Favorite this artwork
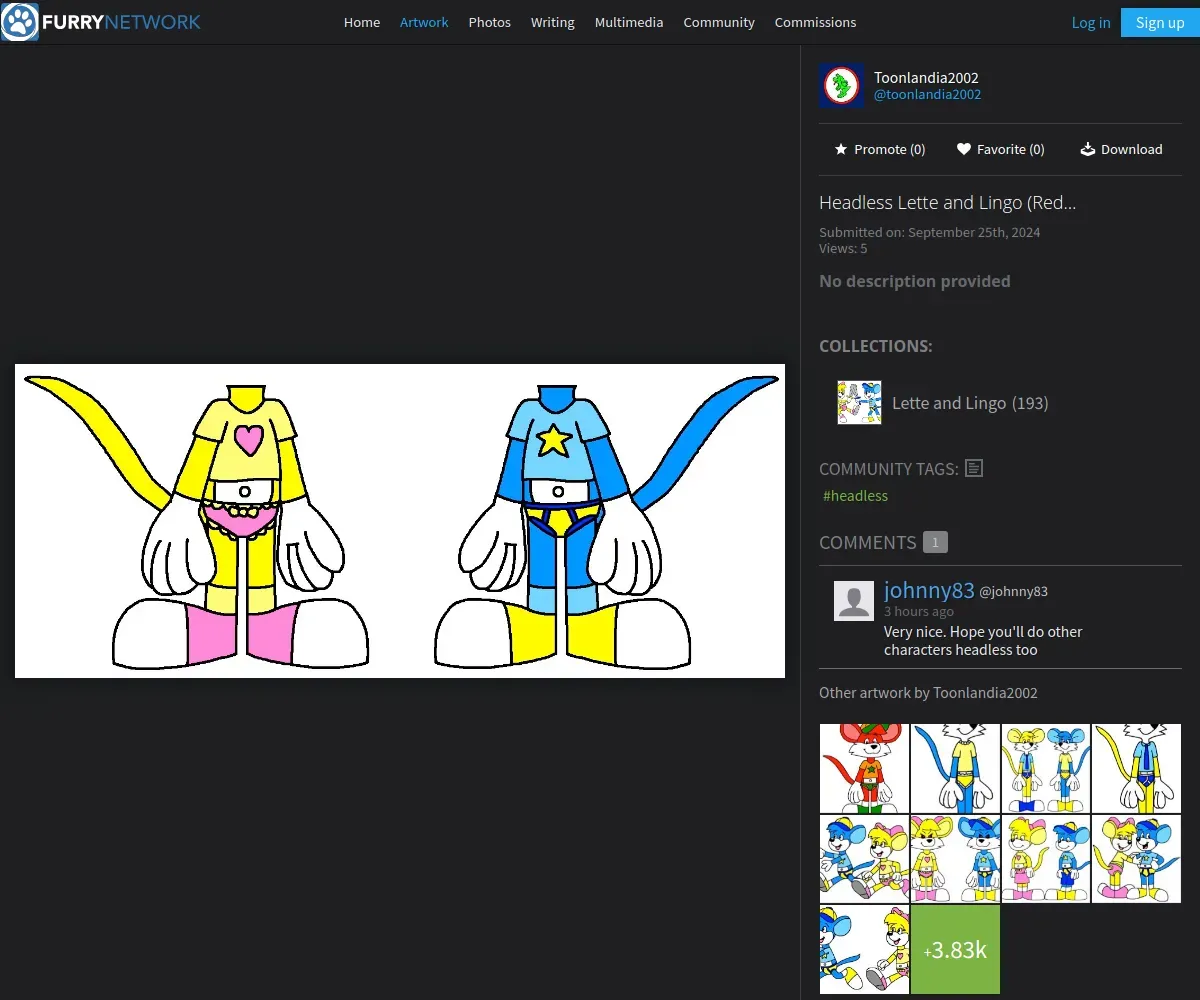Viewport: 1200px width, 1000px height. (1000, 149)
